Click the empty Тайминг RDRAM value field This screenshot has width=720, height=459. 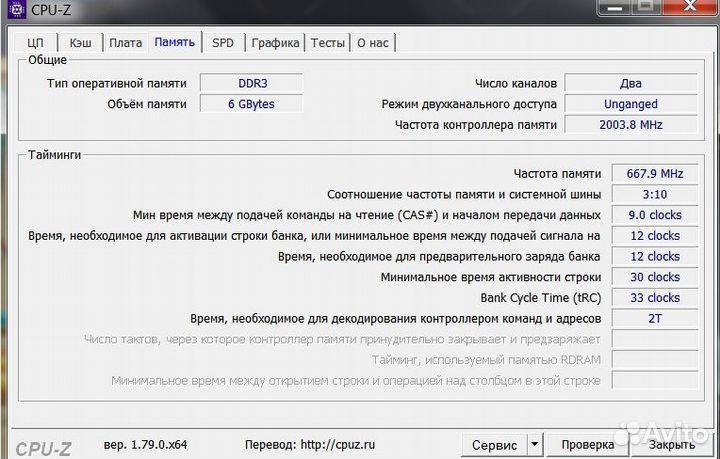pyautogui.click(x=655, y=360)
